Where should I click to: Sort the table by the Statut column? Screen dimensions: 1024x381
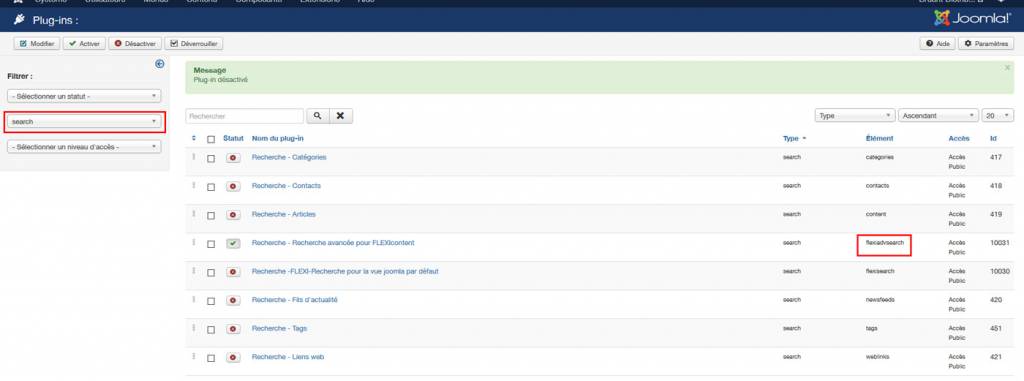pos(233,139)
